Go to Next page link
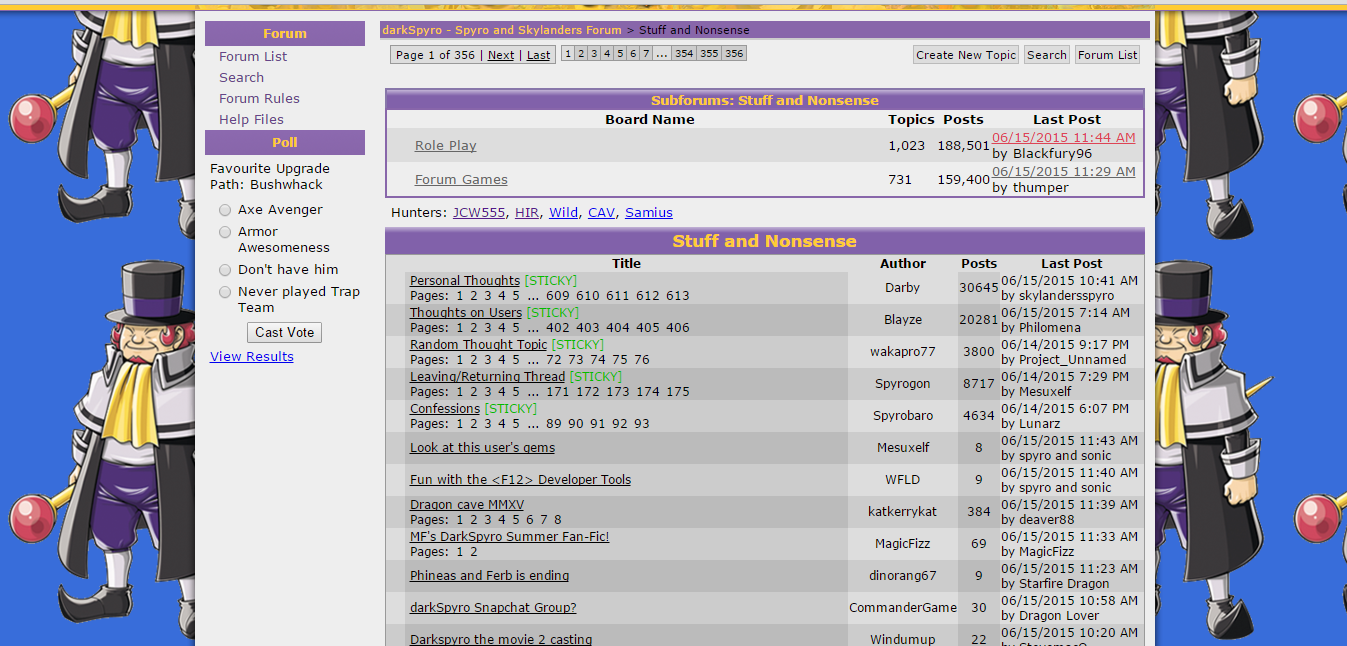Screen dimensions: 1347x646 pos(501,56)
